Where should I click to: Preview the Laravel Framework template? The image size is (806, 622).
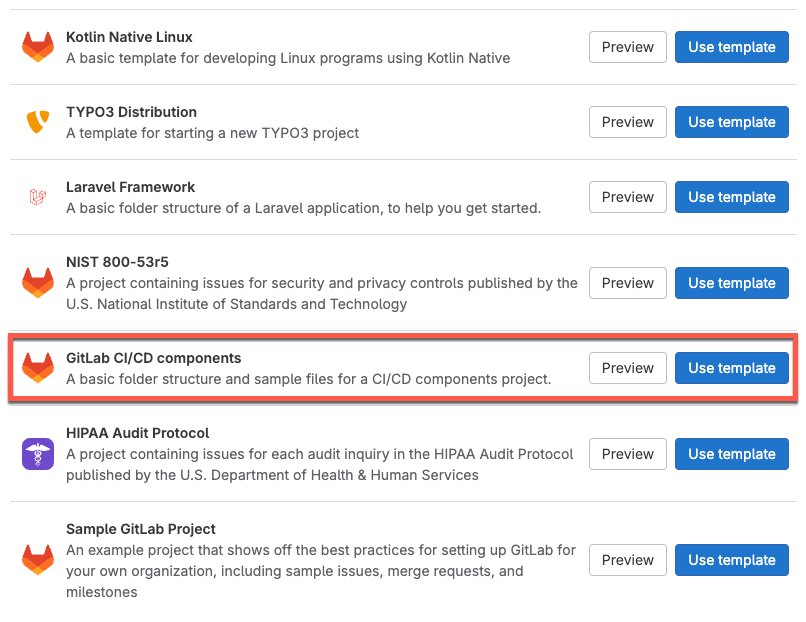pyautogui.click(x=627, y=197)
